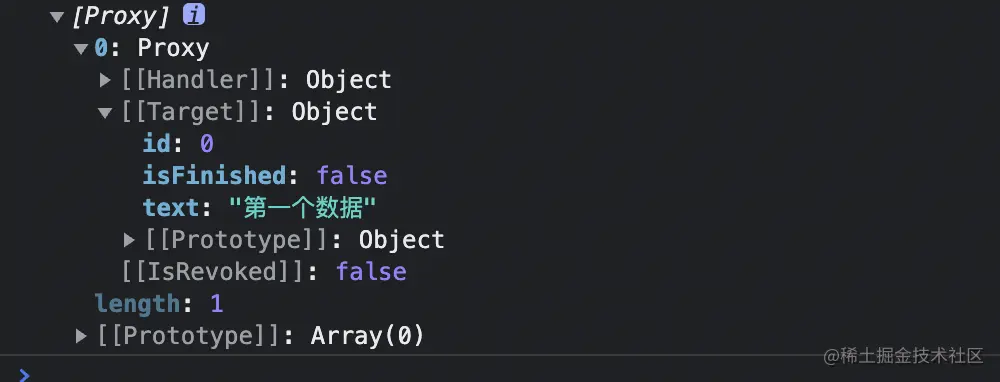Click the text string "第一个数据"

(x=302, y=208)
